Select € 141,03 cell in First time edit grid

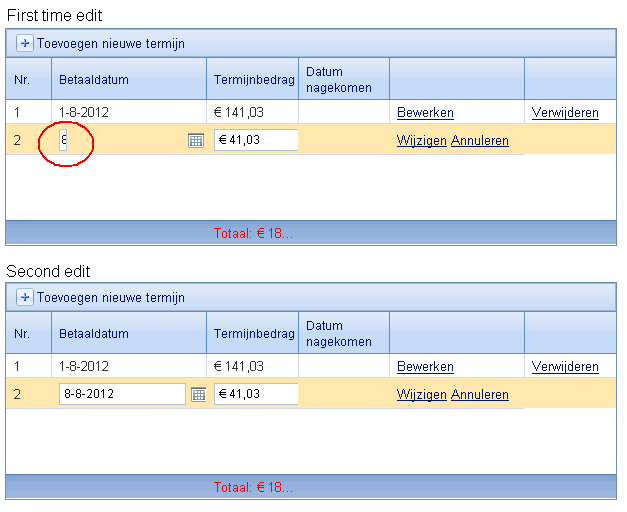pos(252,112)
